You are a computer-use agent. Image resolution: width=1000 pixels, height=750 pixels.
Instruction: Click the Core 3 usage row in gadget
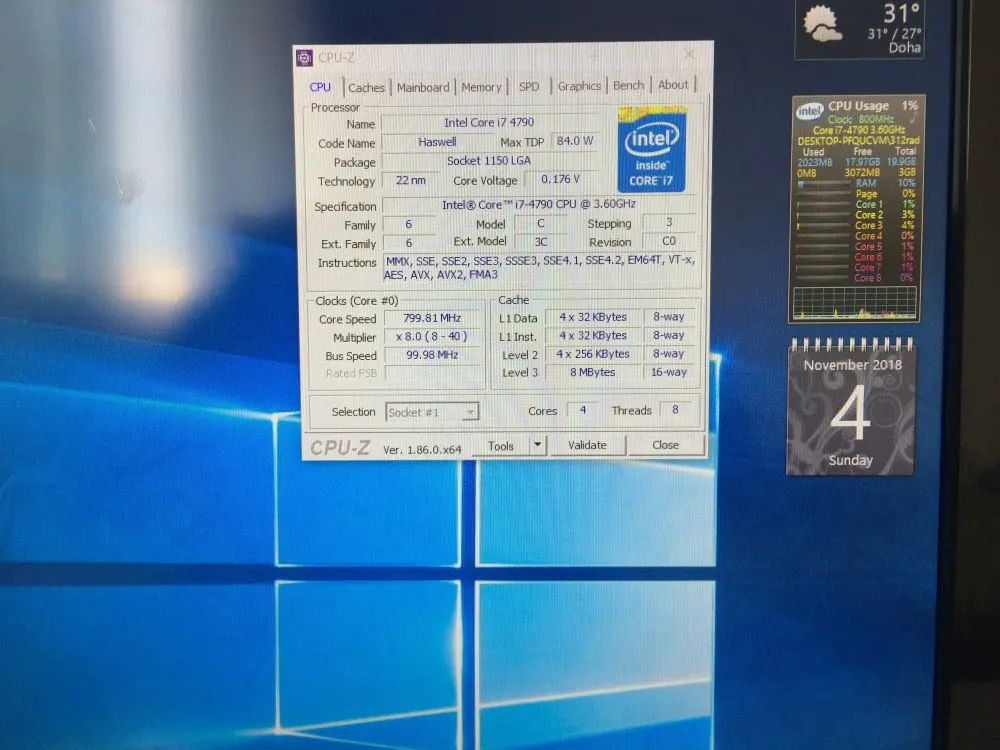point(855,225)
